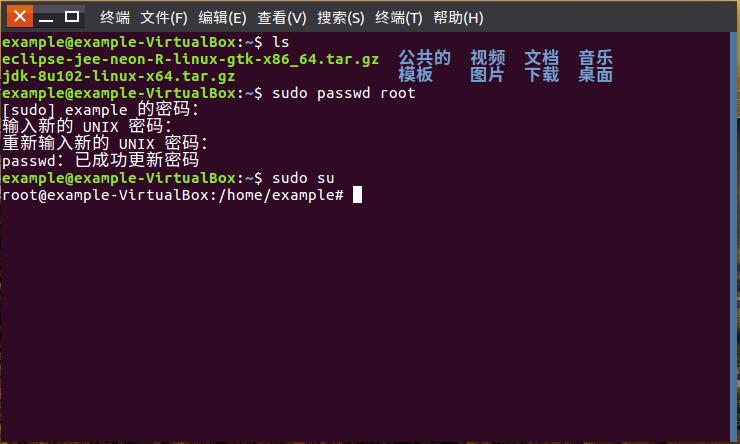Screen dimensions: 740x444
Task: Open the 编辑(E) menu
Action: pyautogui.click(x=222, y=18)
